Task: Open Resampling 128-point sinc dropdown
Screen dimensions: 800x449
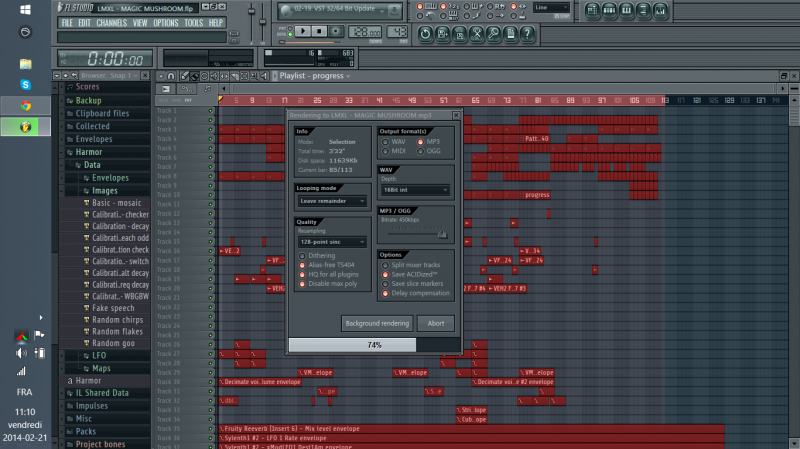Action: (332, 242)
